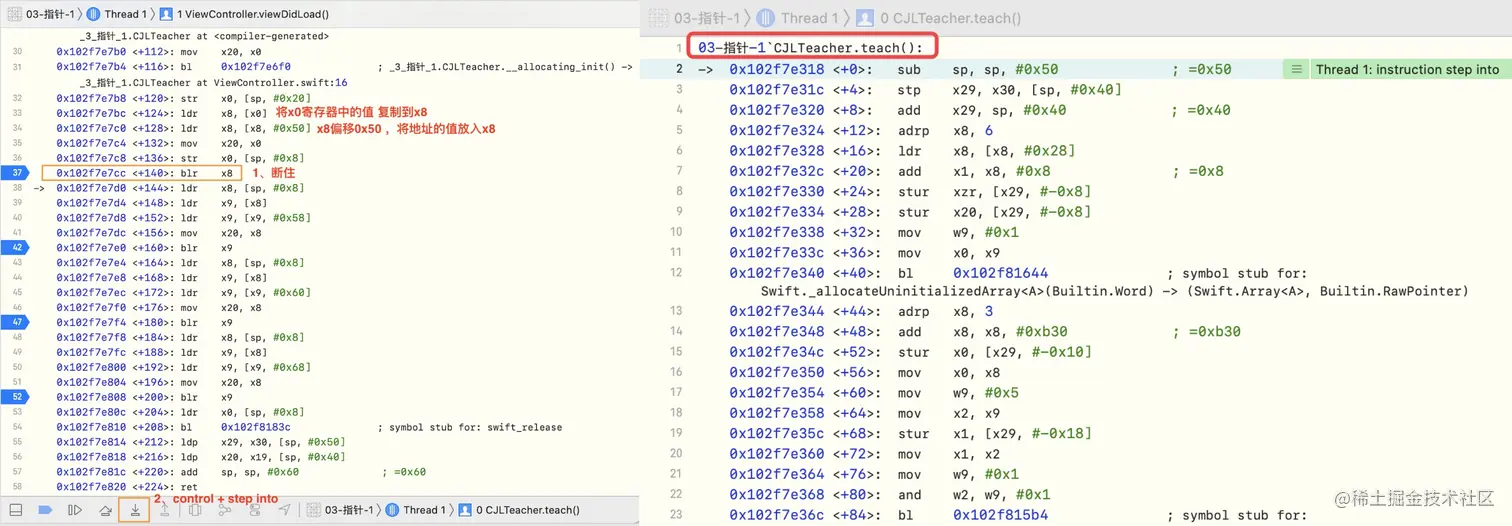The image size is (1512, 526).
Task: Click 0x102f7e814 ldp x29, x30 line
Action: coord(200,442)
